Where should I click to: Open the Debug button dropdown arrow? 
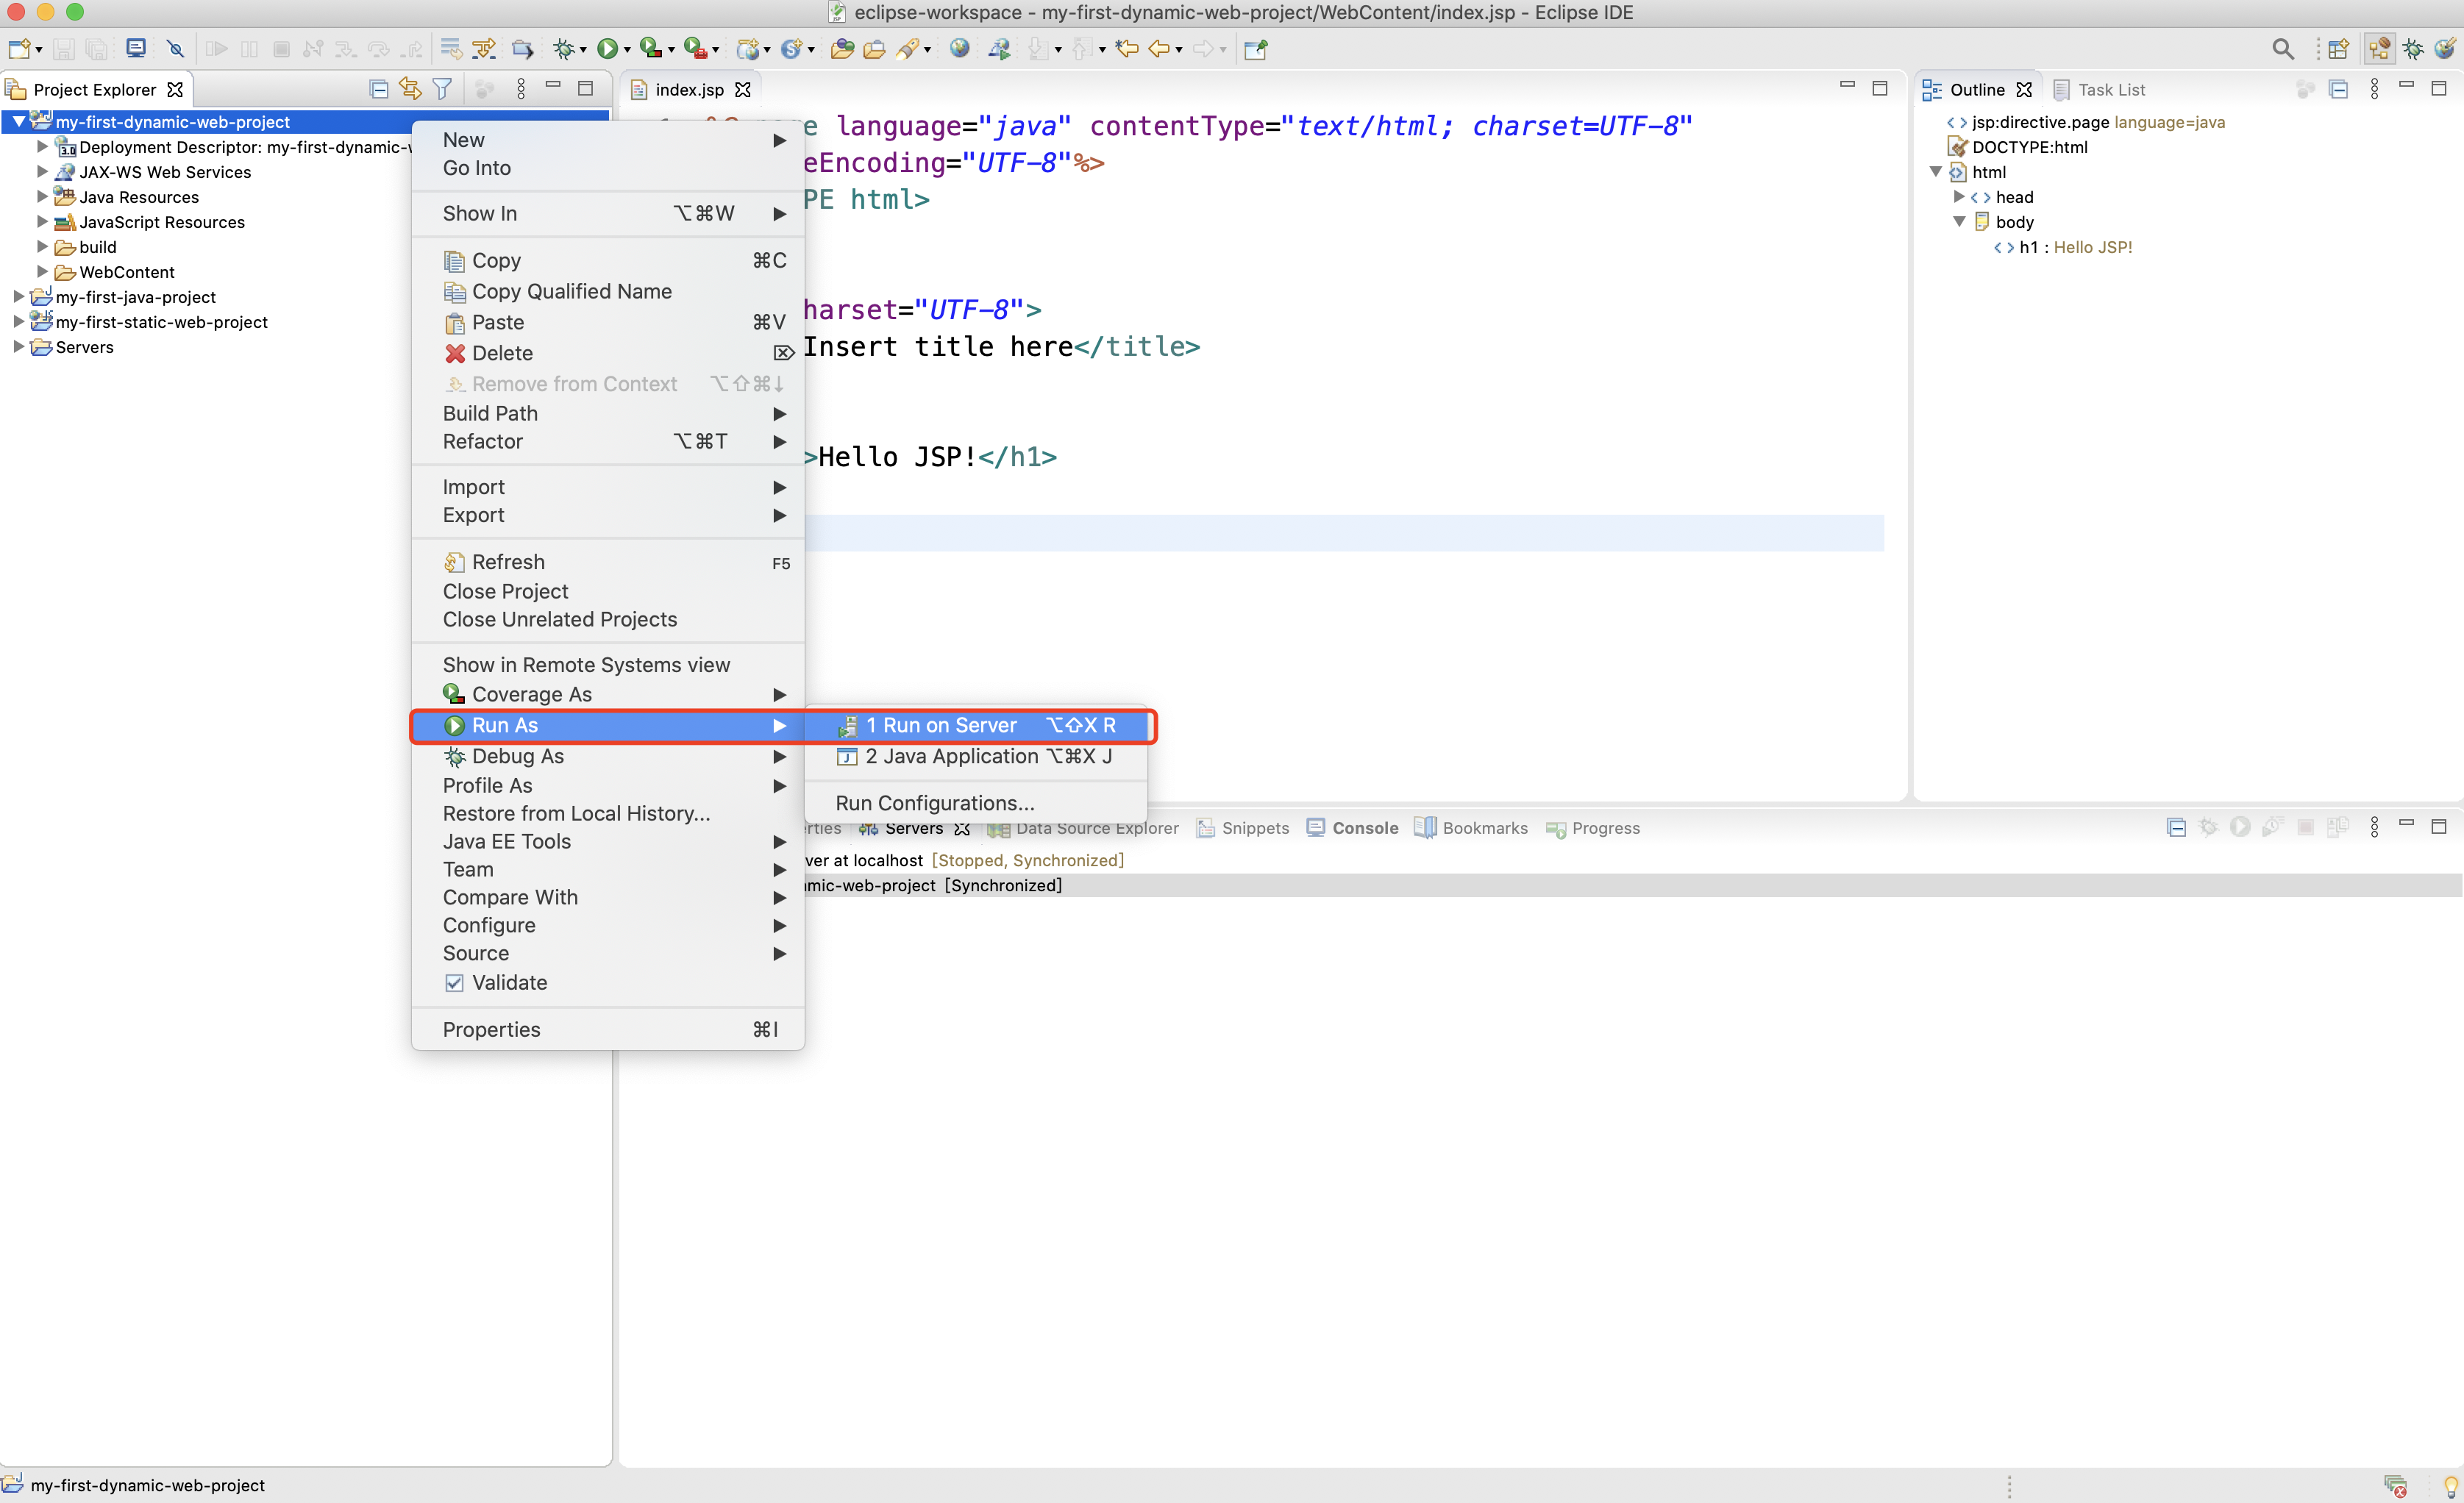[583, 49]
